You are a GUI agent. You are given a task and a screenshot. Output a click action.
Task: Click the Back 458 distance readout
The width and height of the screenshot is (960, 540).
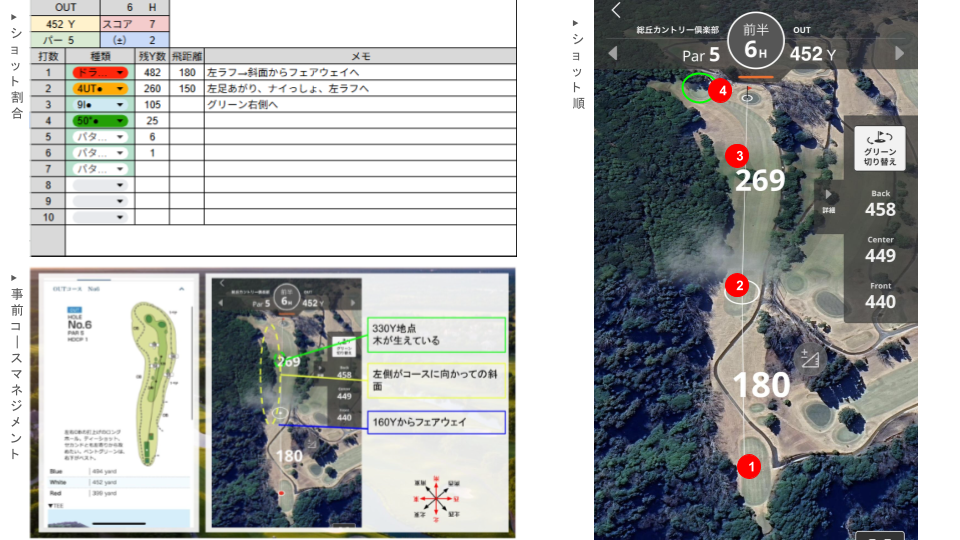[x=880, y=203]
